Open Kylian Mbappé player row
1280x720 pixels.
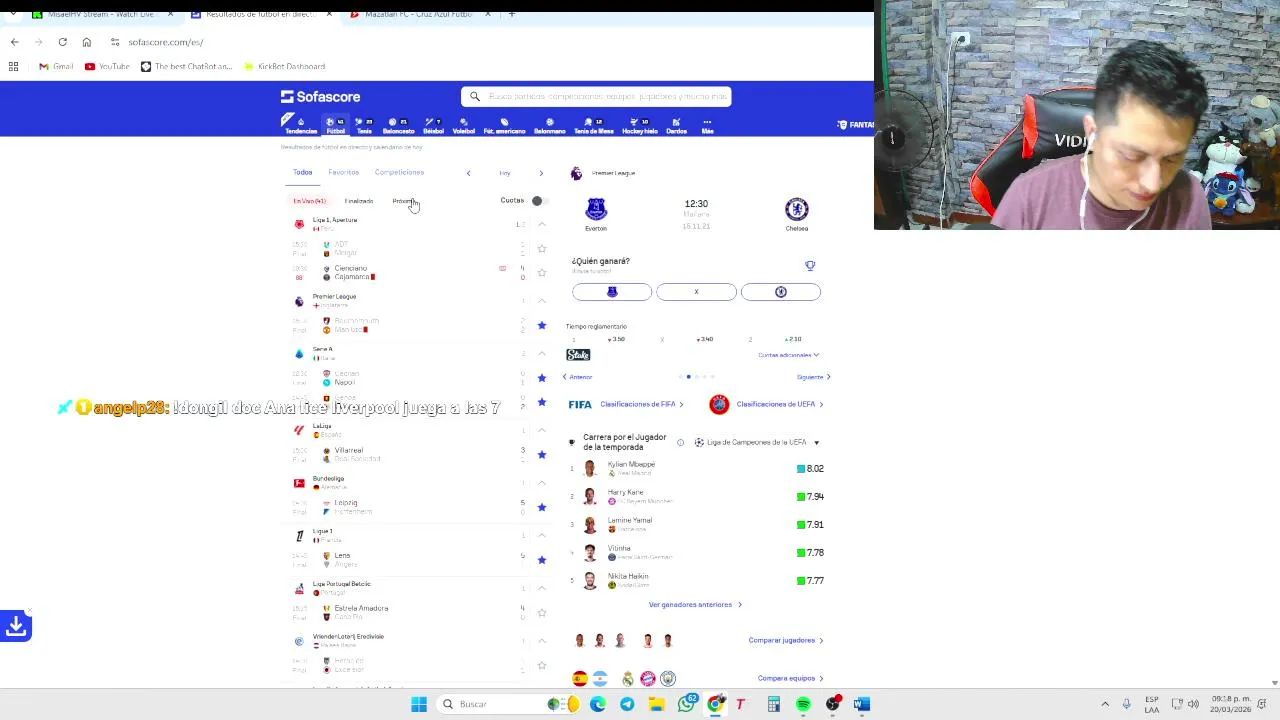[x=696, y=468]
